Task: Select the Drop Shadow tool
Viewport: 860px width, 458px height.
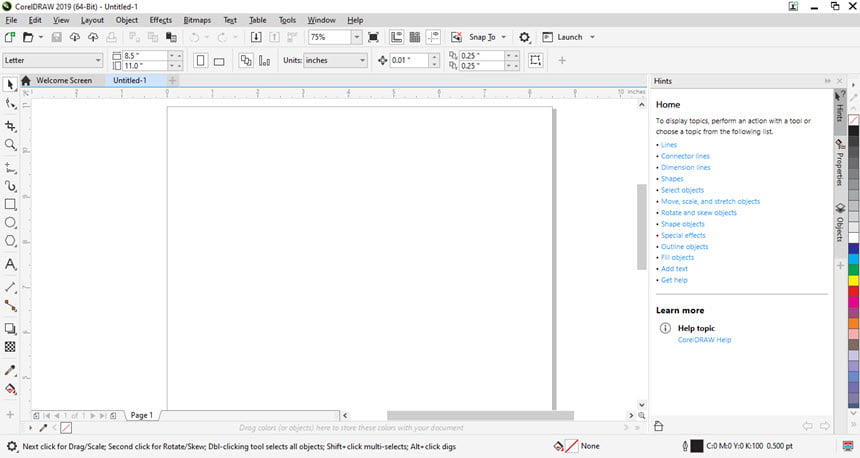Action: (10, 329)
